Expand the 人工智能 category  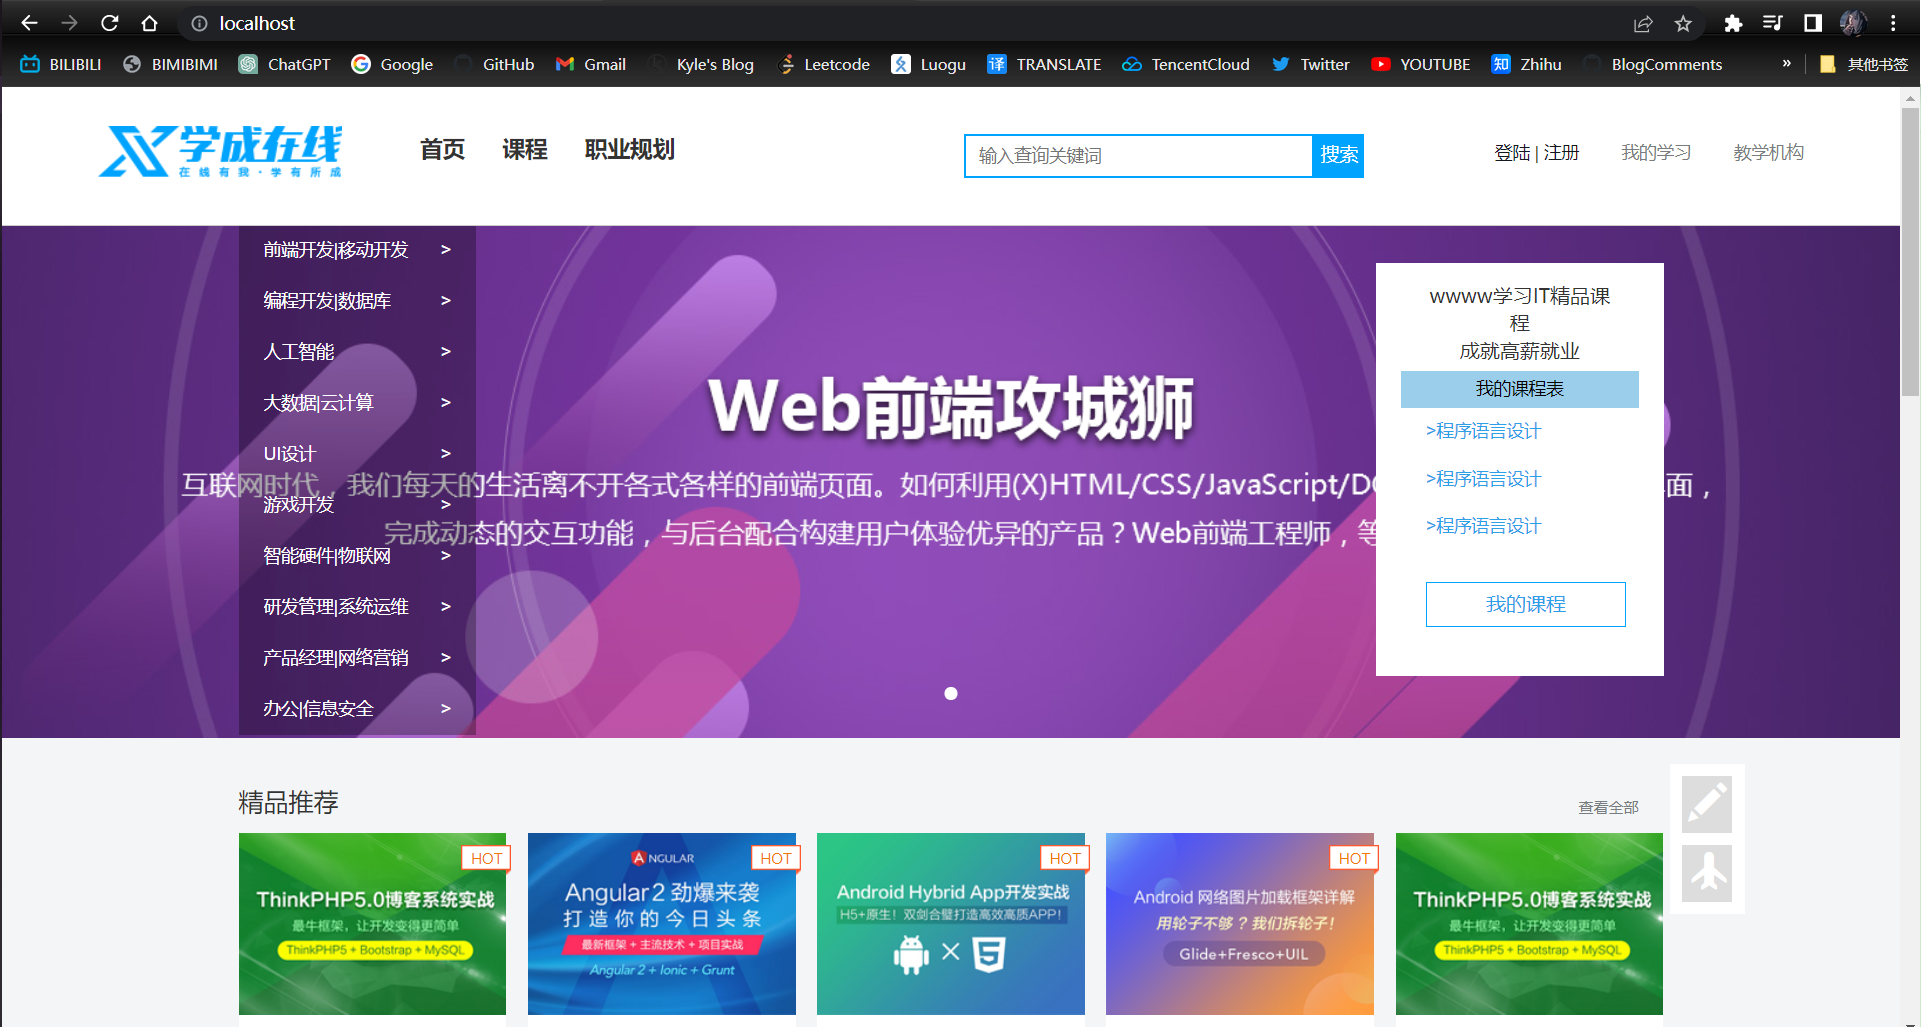pyautogui.click(x=357, y=352)
